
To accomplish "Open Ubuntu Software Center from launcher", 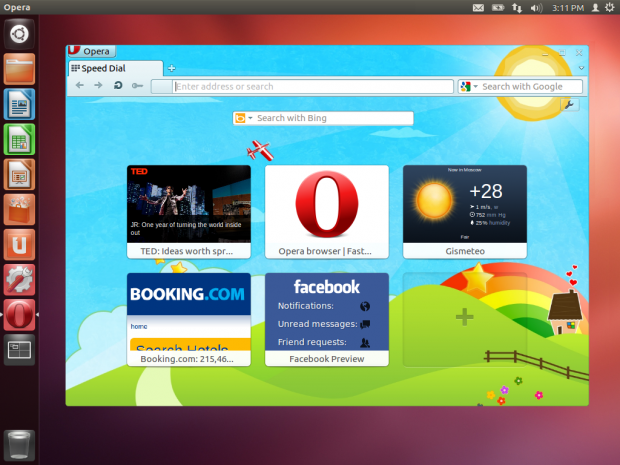I will tap(19, 210).
